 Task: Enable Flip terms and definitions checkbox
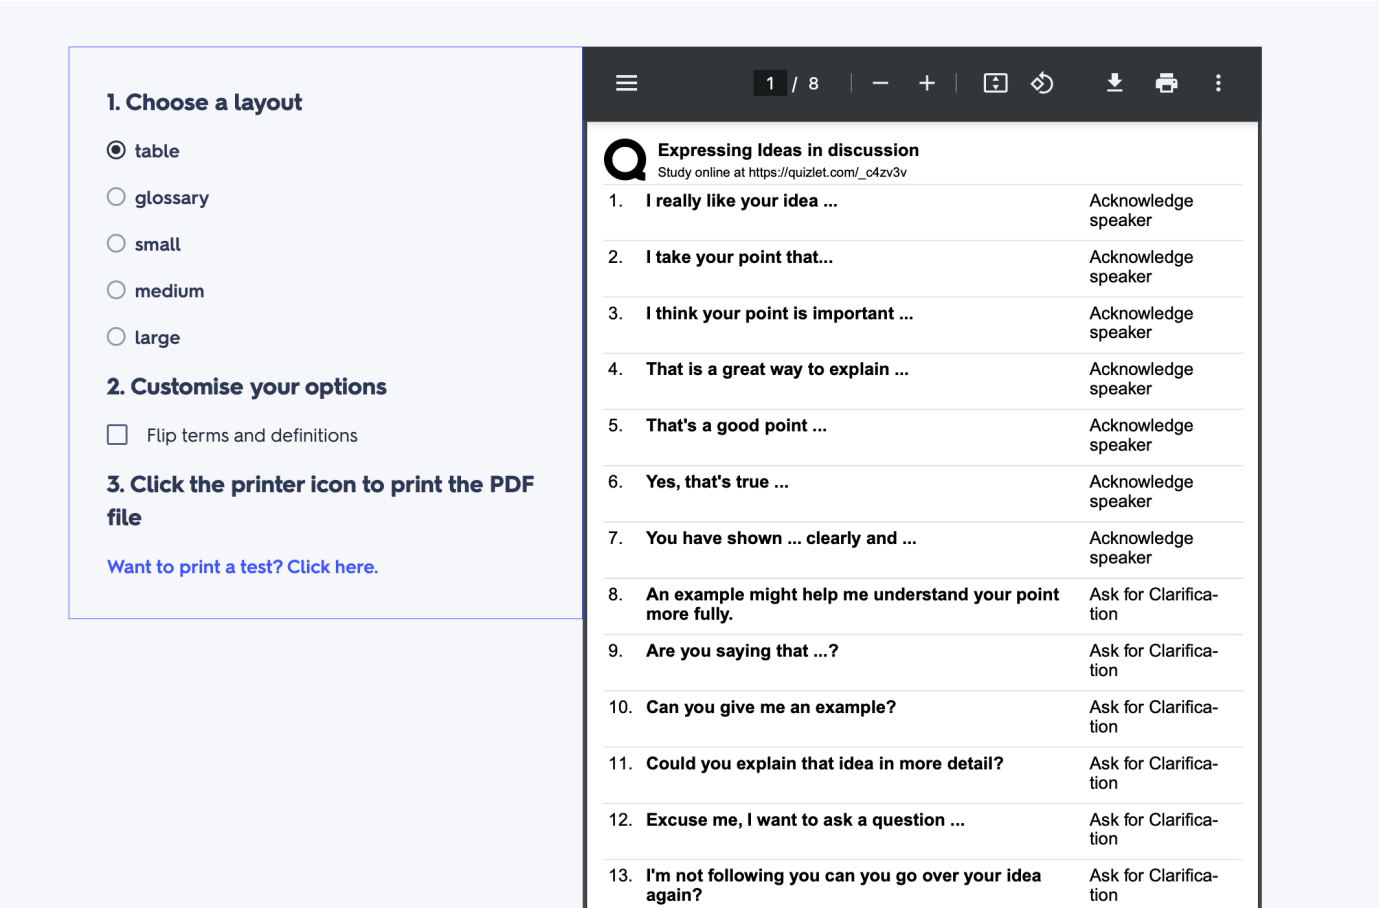(117, 435)
